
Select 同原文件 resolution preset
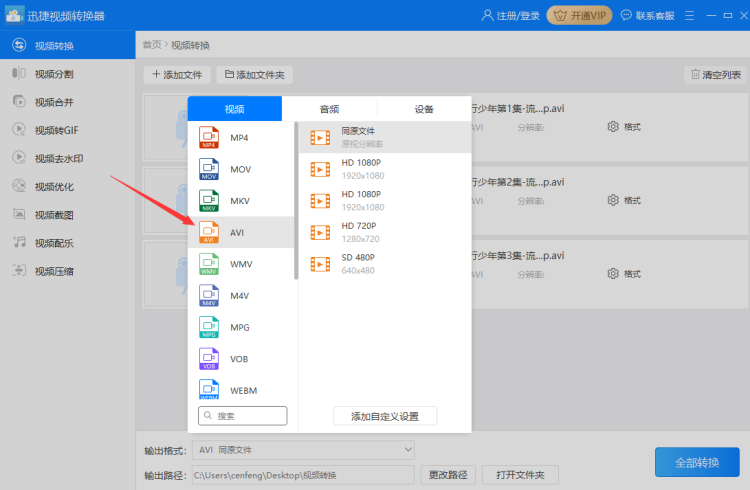385,137
